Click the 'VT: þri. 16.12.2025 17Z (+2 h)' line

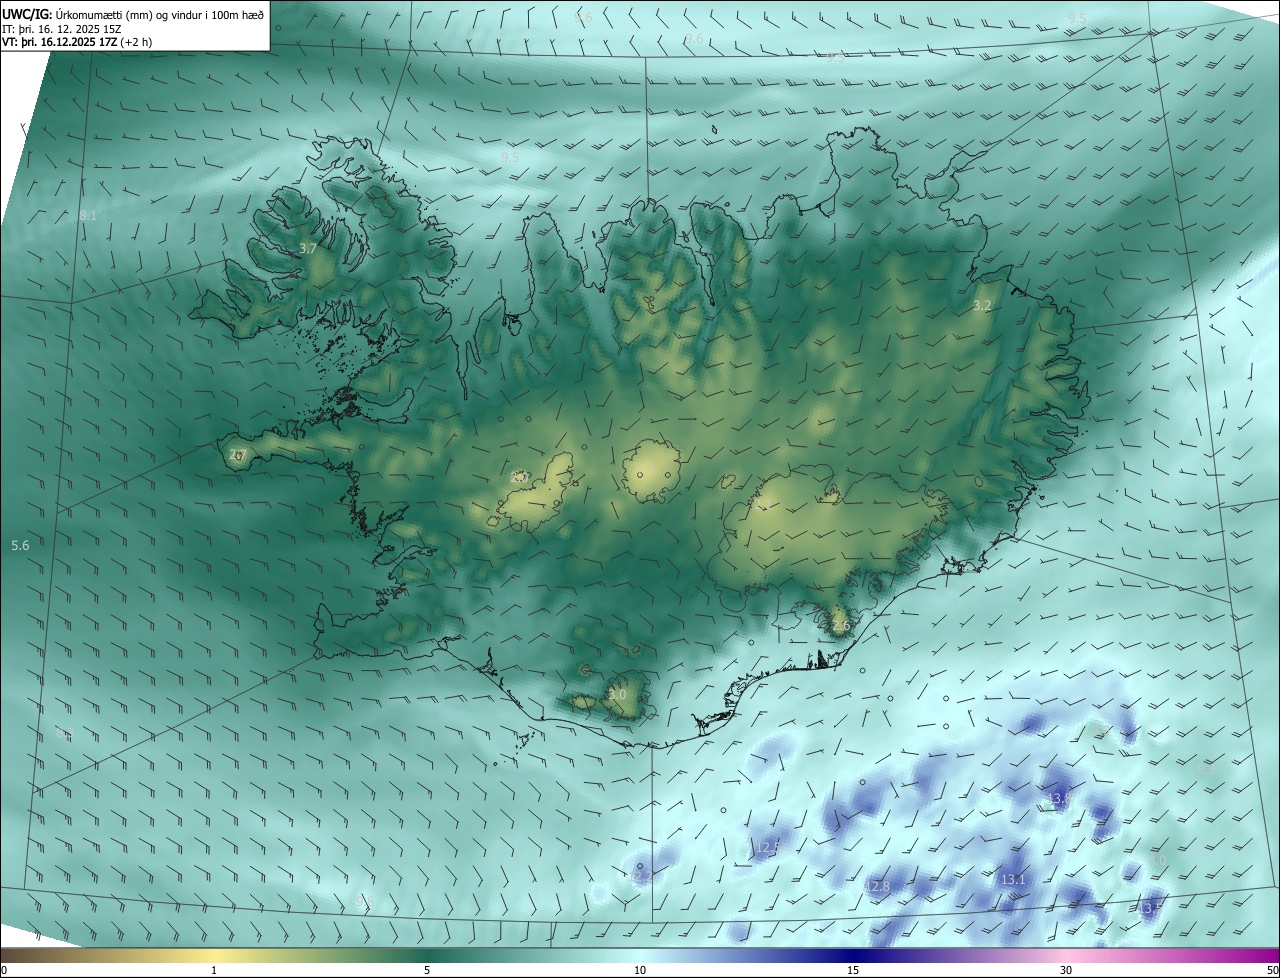coord(77,43)
